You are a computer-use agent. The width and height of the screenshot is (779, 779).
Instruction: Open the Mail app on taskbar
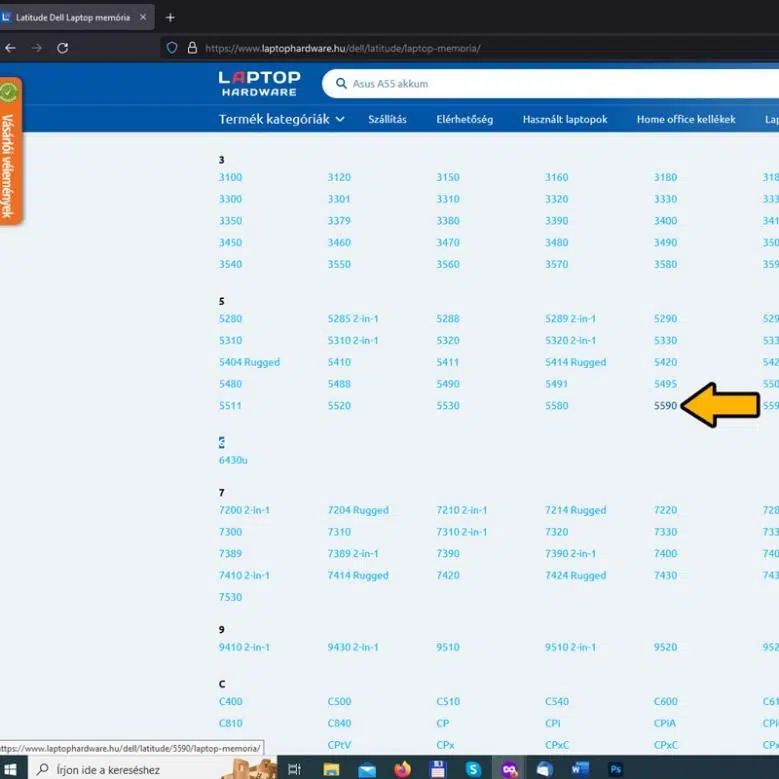(x=367, y=770)
